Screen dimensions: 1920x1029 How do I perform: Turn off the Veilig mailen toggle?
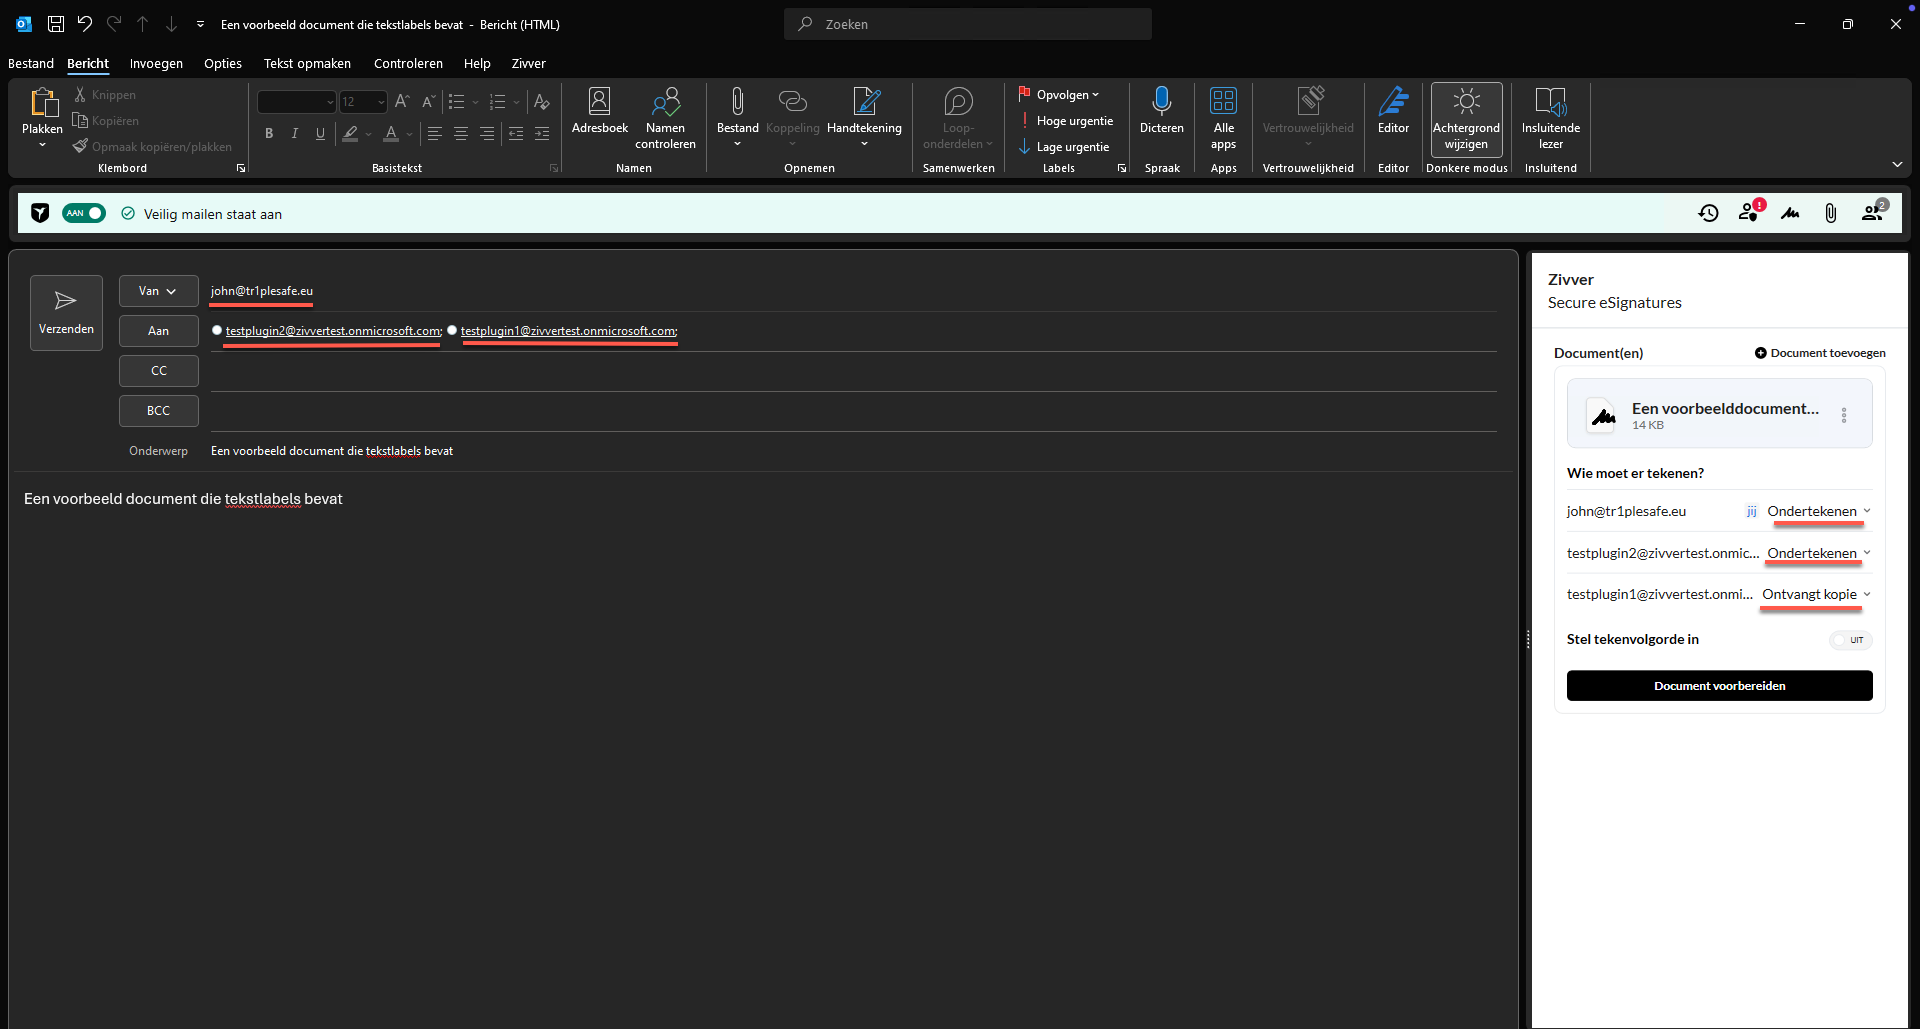pos(84,213)
